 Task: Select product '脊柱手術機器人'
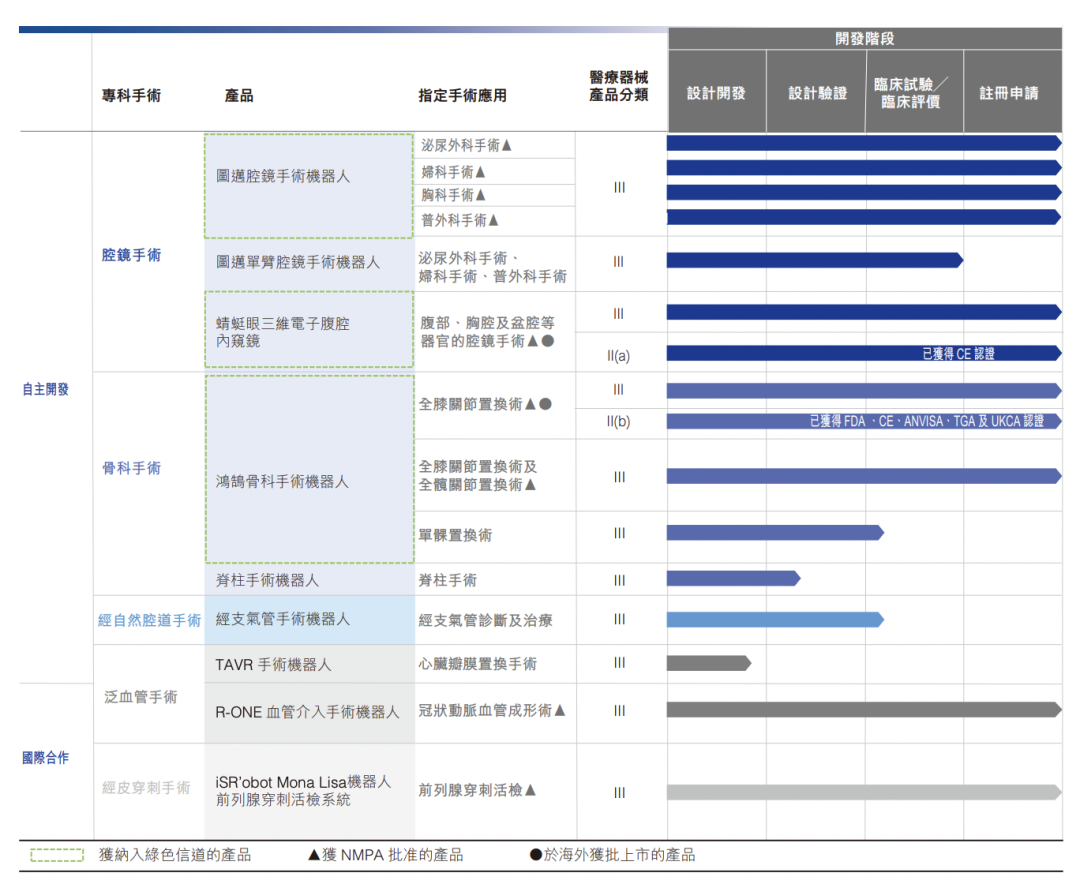click(267, 580)
